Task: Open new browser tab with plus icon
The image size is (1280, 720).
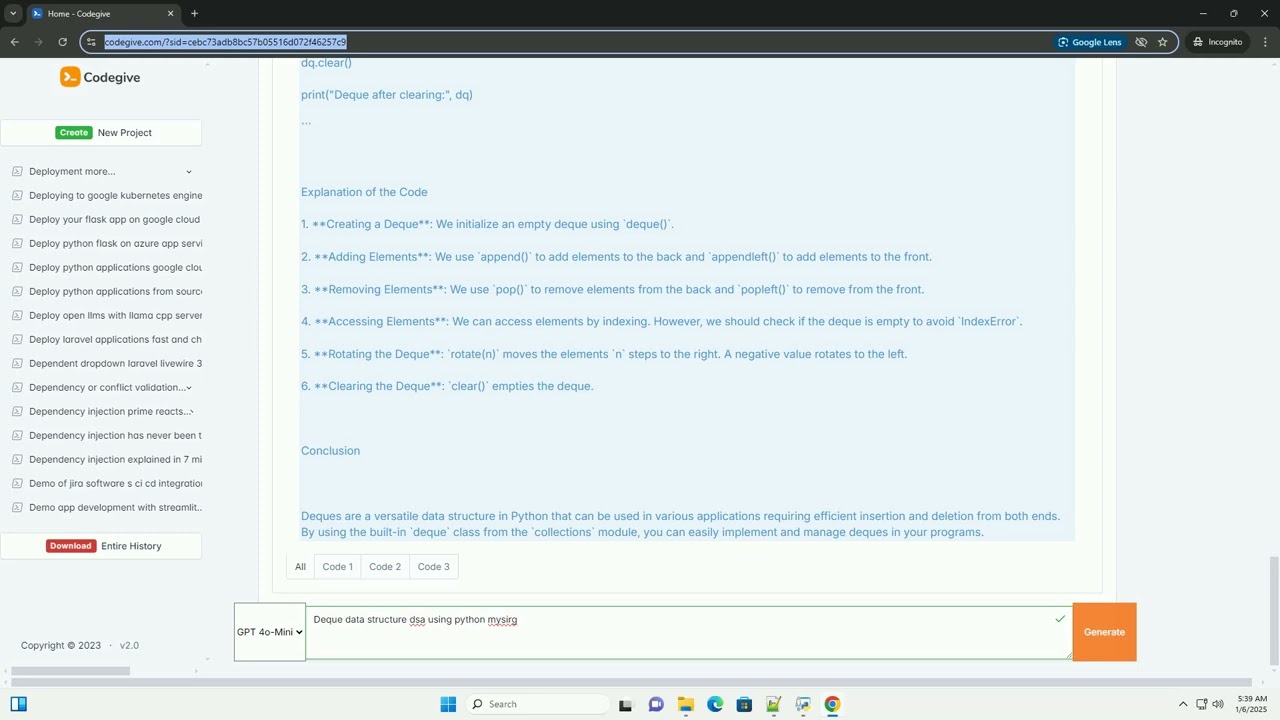Action: (194, 13)
